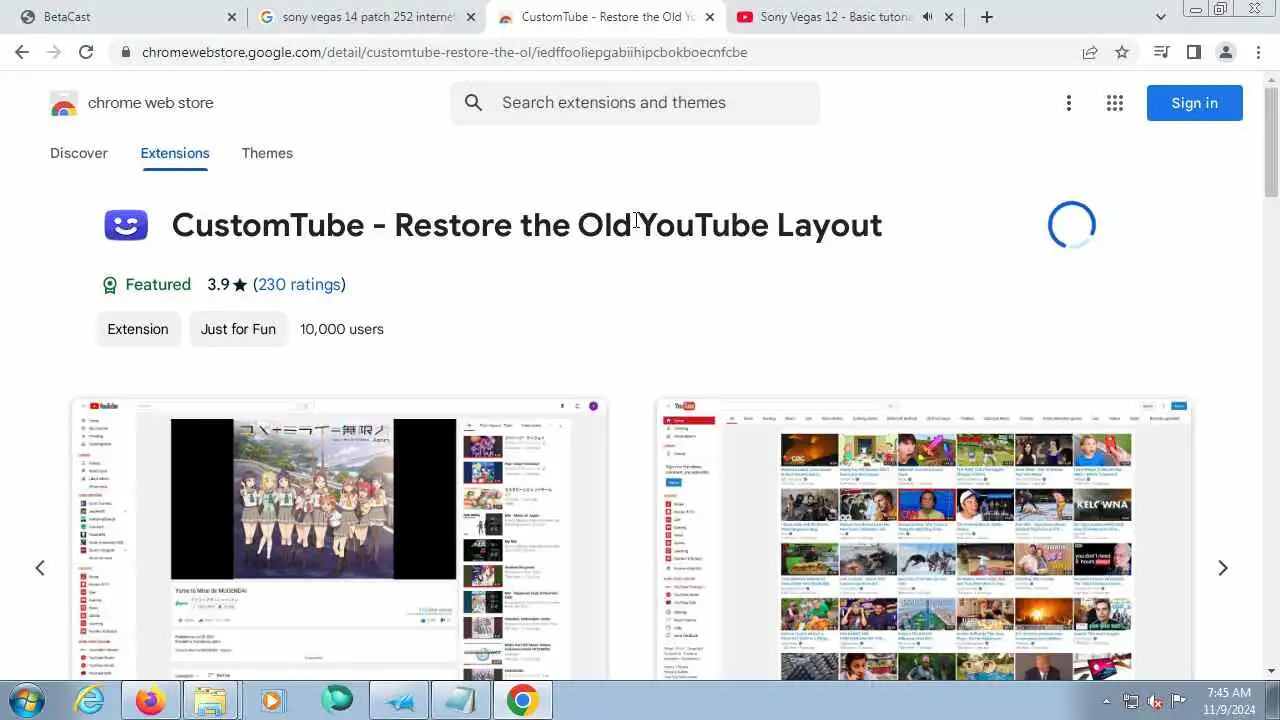Image resolution: width=1280 pixels, height=720 pixels.
Task: Close the BetaCast tab
Action: [x=232, y=17]
